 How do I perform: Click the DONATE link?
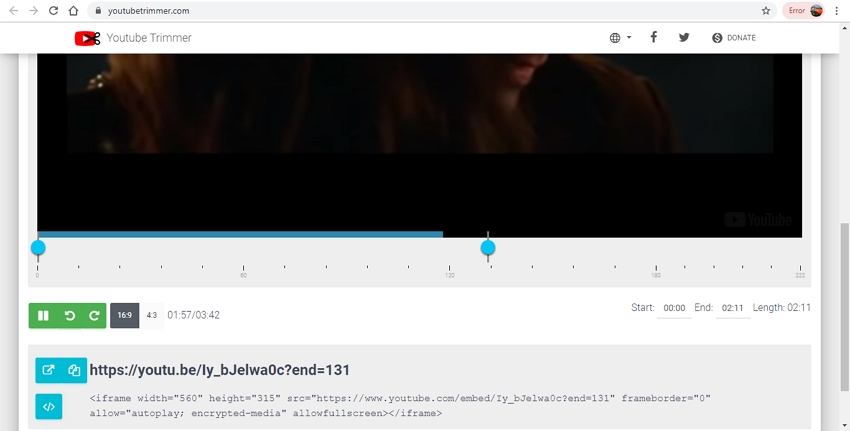tap(734, 38)
